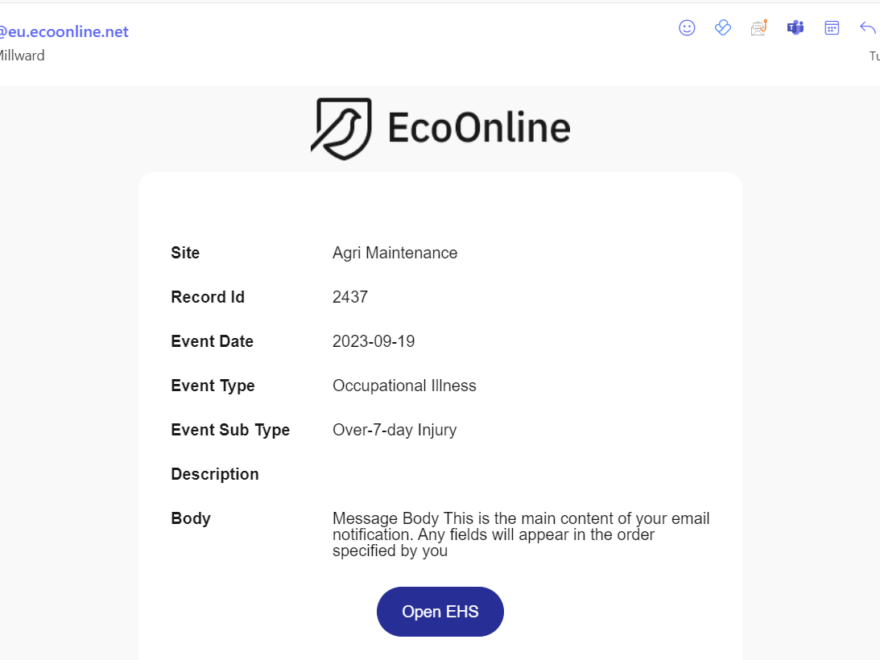Click the eu.ecoonline.net sender address
Viewport: 880px width, 660px height.
pyautogui.click(x=64, y=32)
